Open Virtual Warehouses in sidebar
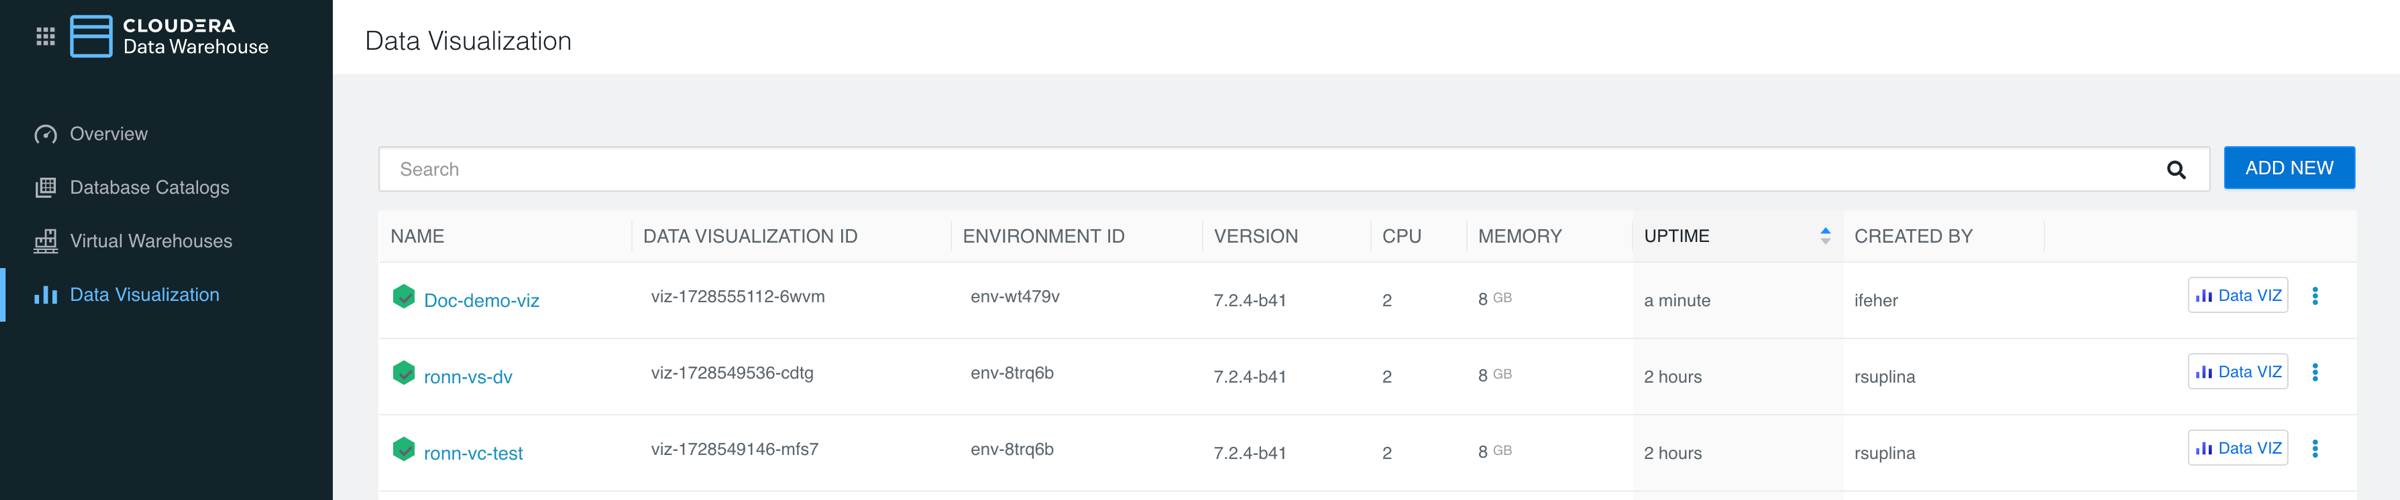The width and height of the screenshot is (2400, 500). 150,241
